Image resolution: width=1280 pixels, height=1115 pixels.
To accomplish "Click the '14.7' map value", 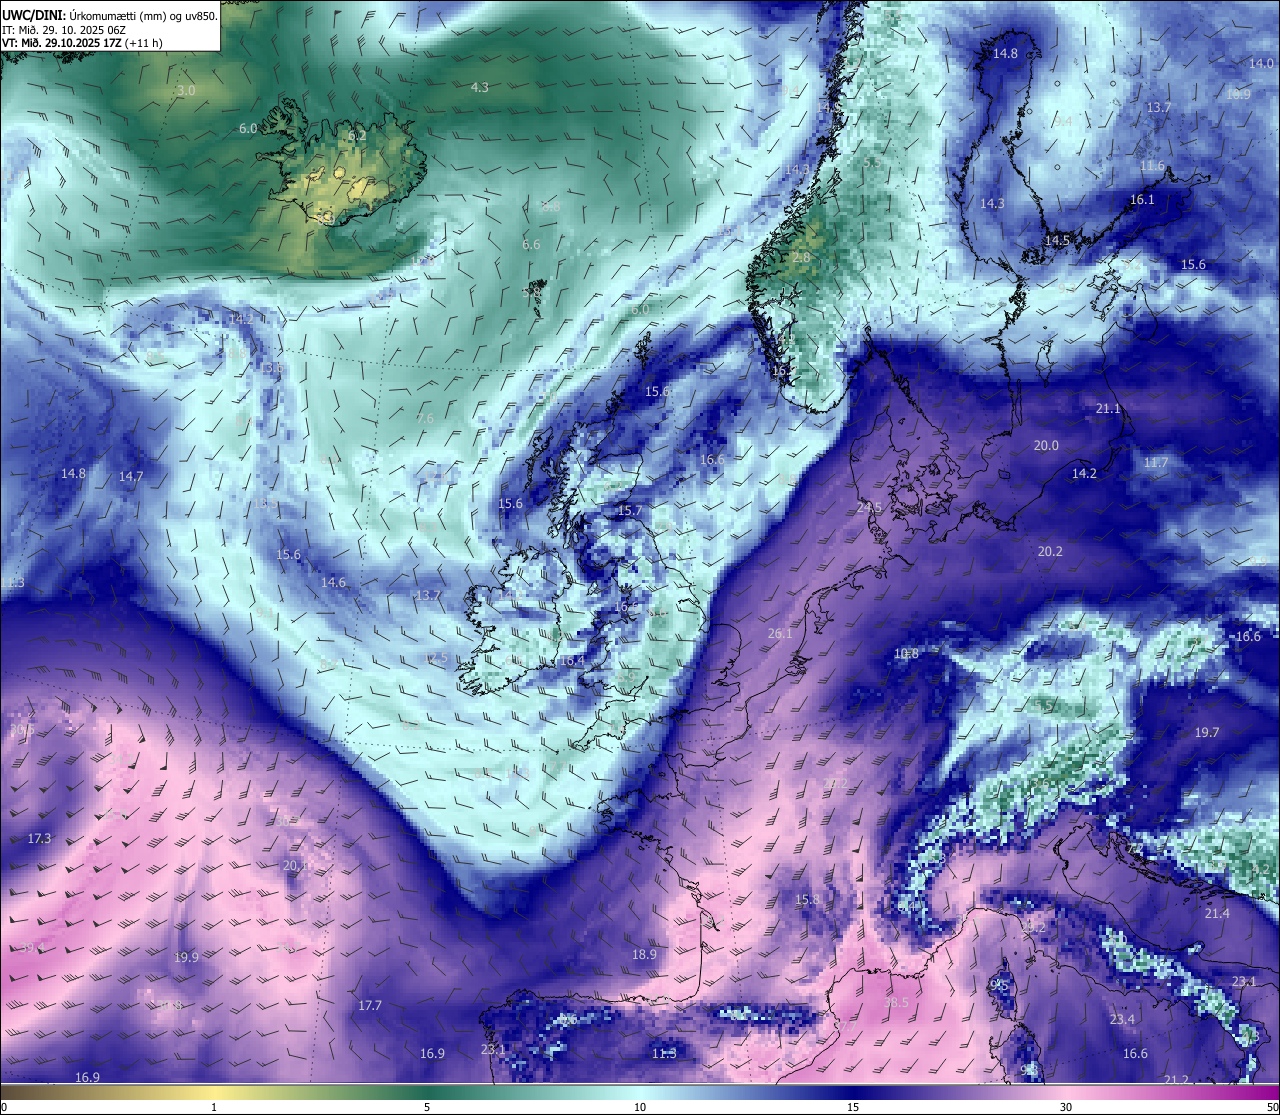I will click(131, 477).
